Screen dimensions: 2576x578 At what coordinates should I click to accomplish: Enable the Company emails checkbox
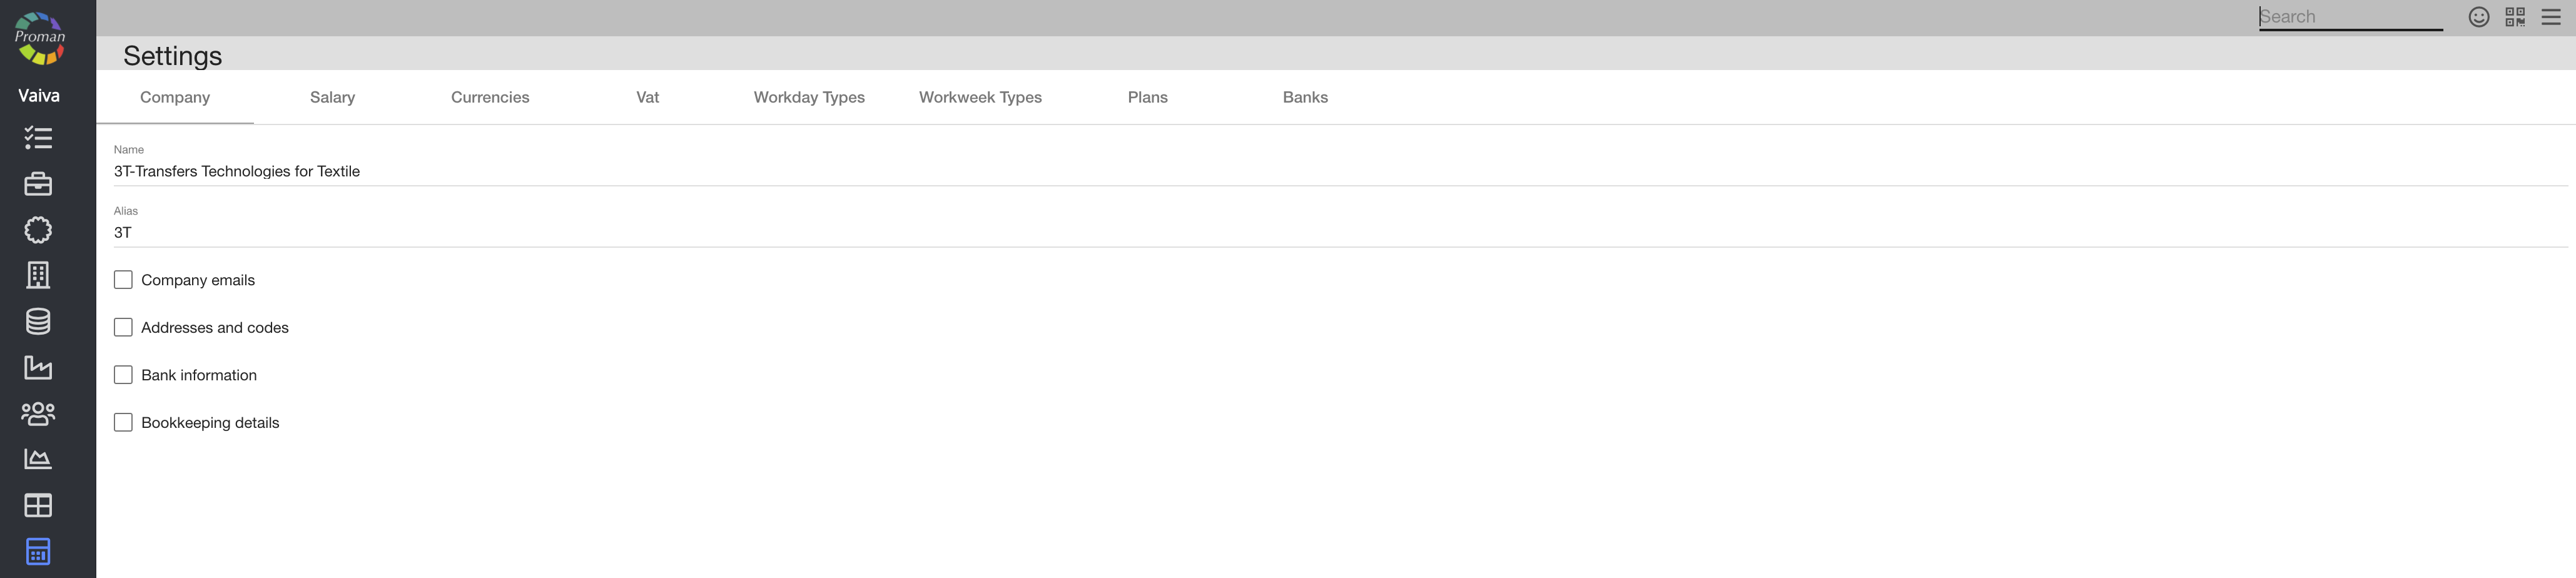pos(123,280)
